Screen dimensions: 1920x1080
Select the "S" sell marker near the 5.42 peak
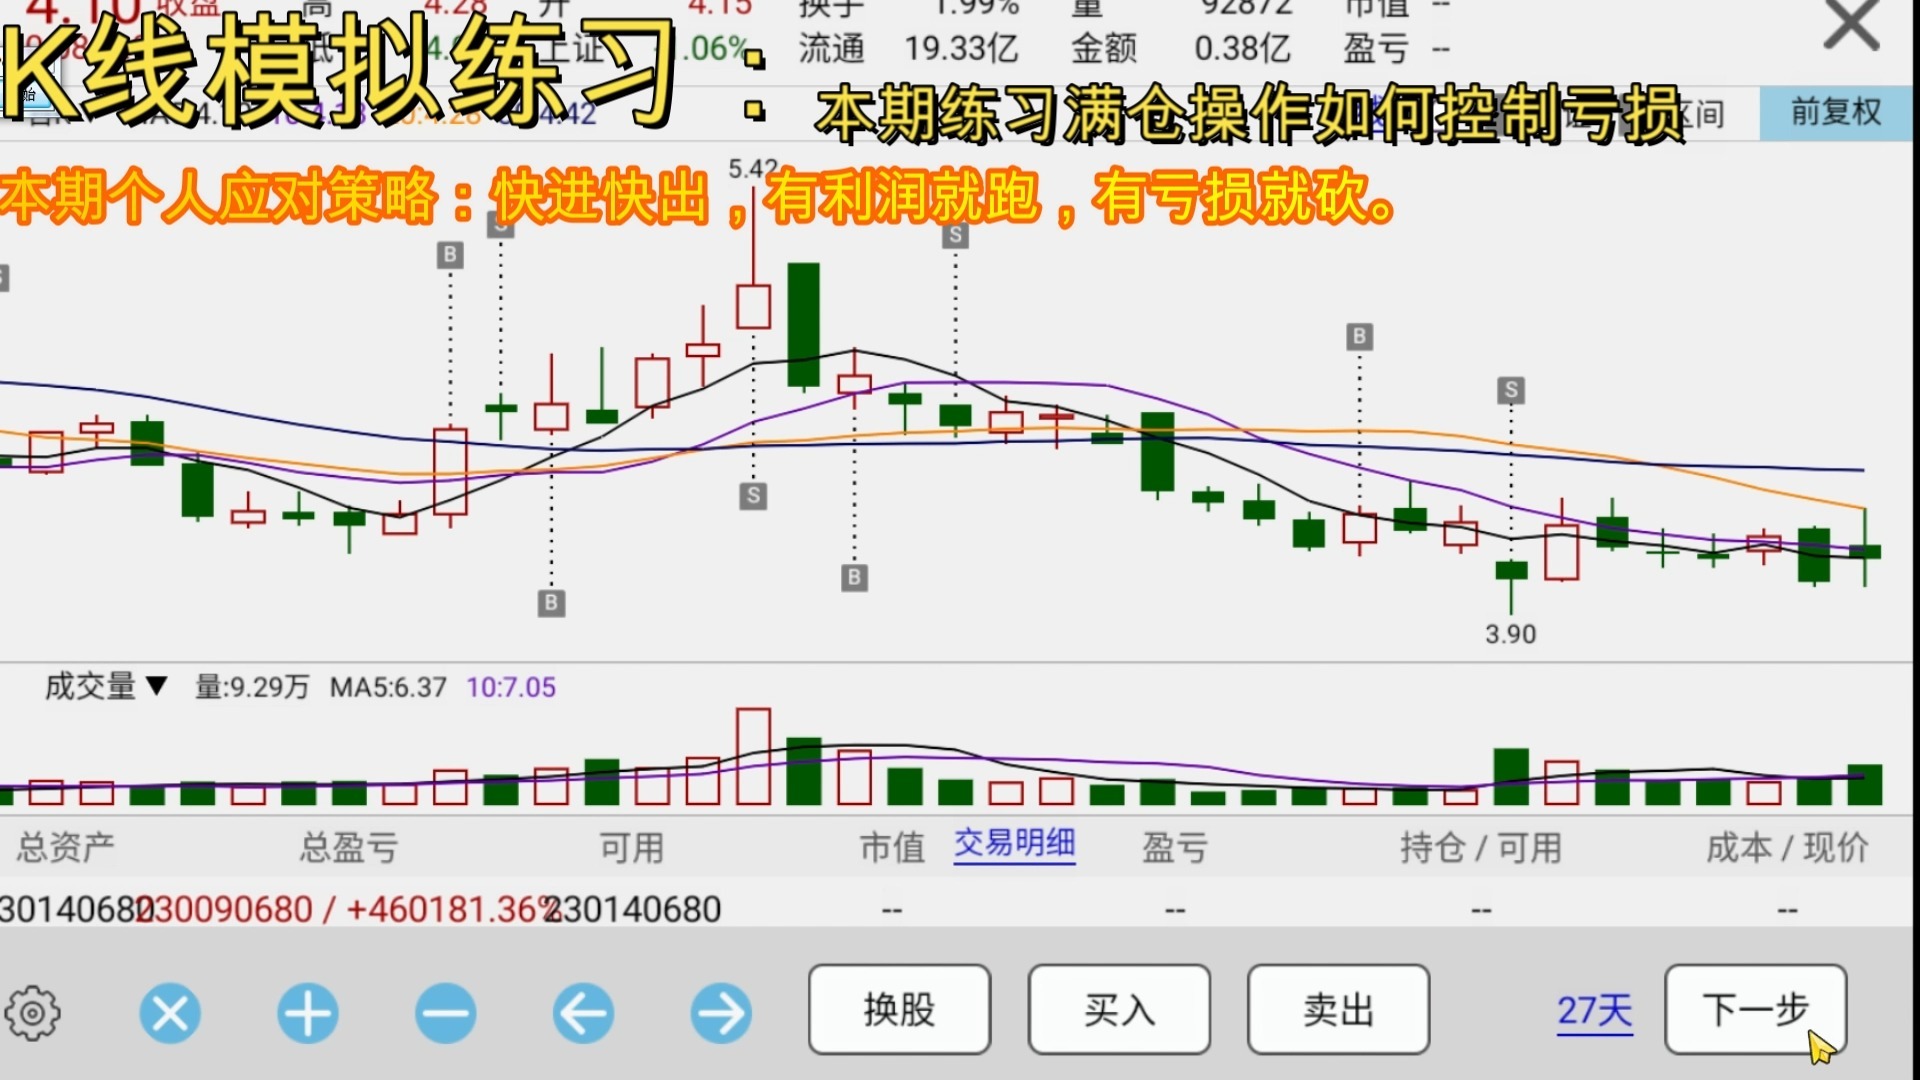pyautogui.click(x=754, y=497)
